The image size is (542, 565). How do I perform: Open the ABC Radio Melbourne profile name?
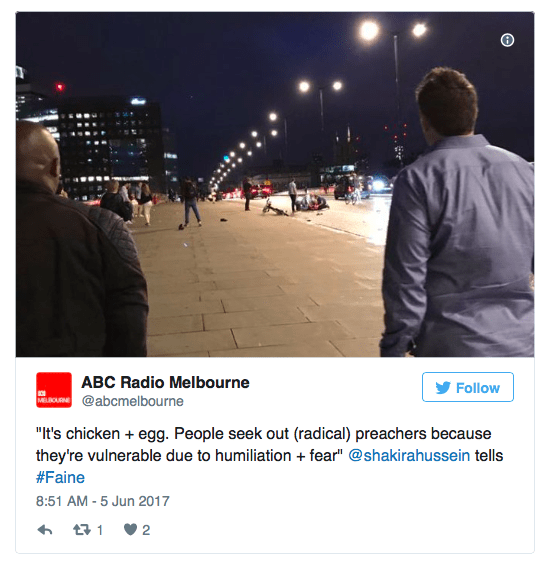pyautogui.click(x=165, y=382)
